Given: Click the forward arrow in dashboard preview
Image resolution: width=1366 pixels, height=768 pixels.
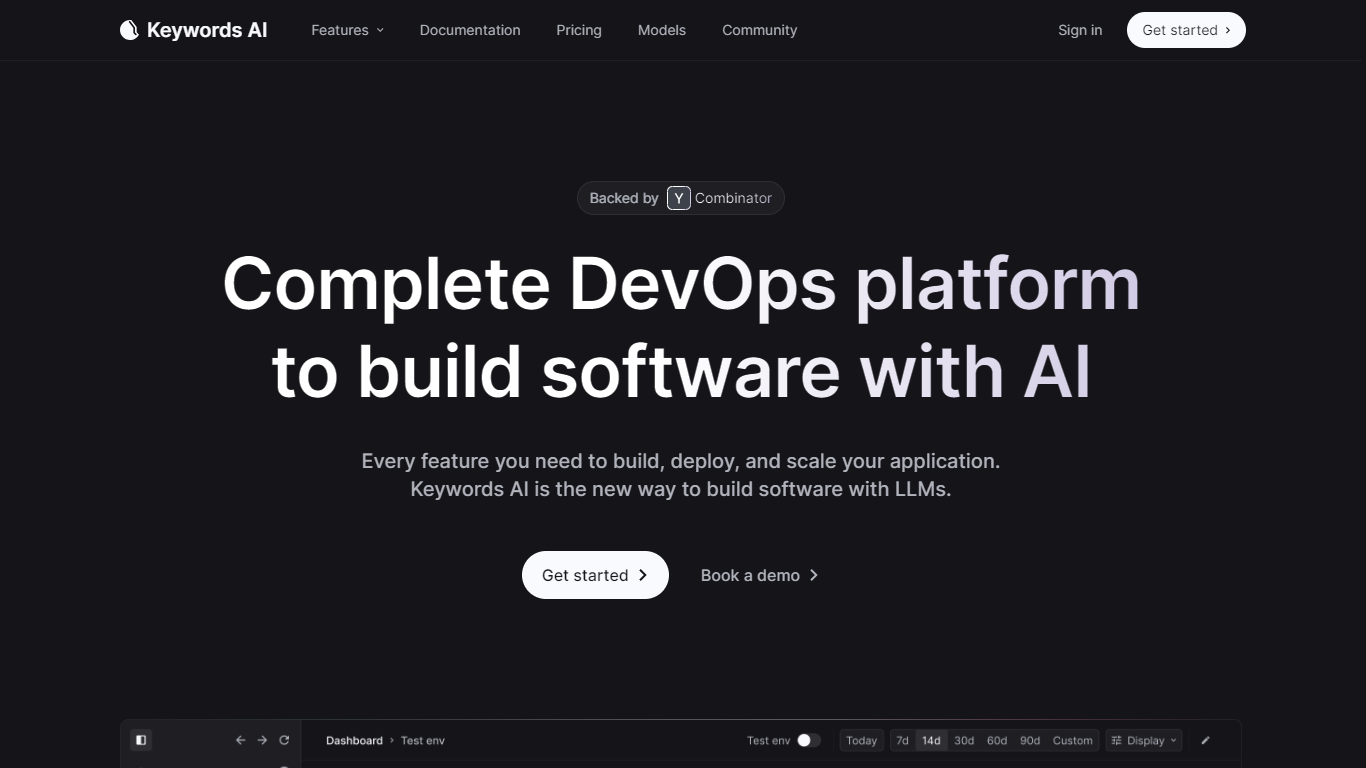Looking at the screenshot, I should [262, 740].
